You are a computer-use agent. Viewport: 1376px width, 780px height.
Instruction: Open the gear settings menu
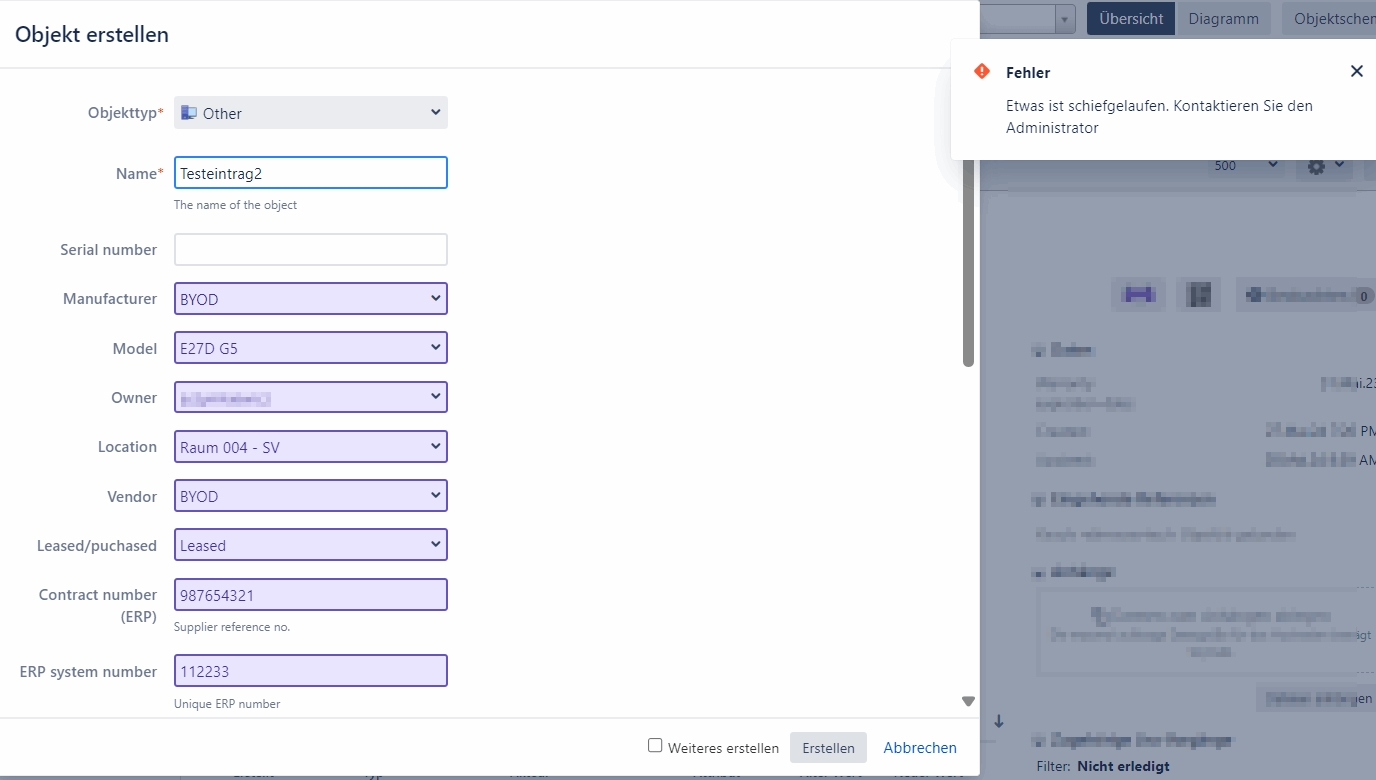tap(1325, 166)
